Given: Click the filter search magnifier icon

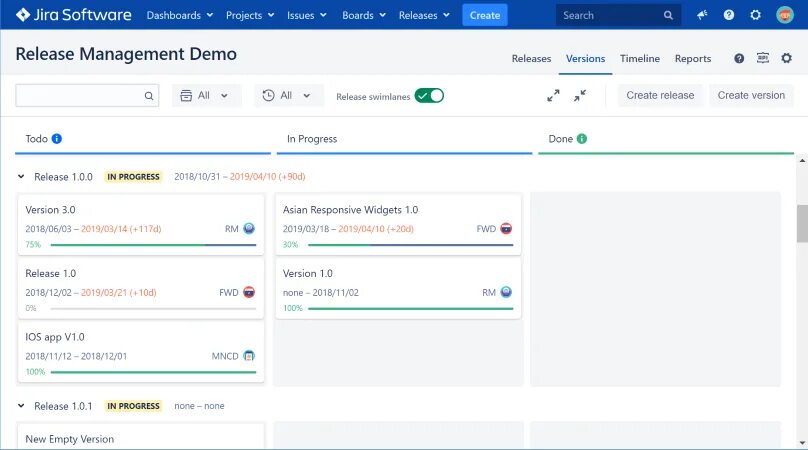Looking at the screenshot, I should click(x=149, y=96).
